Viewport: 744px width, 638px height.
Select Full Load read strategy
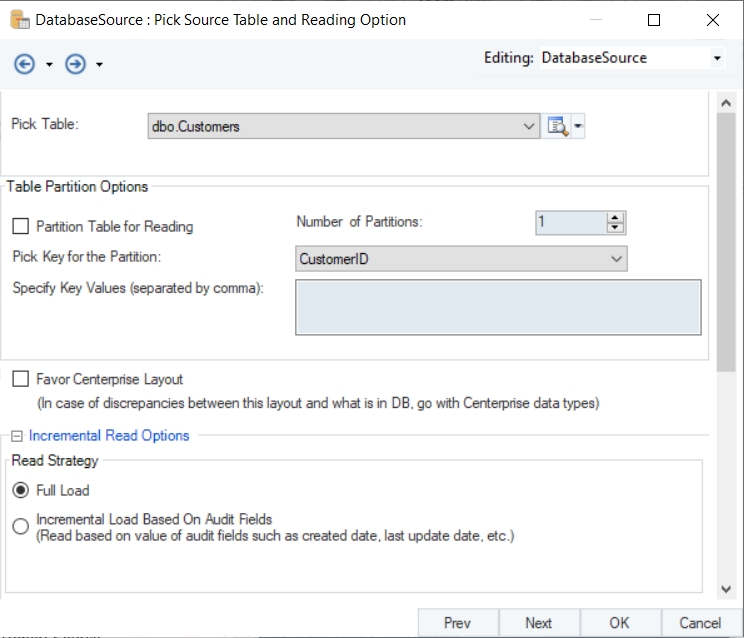click(21, 491)
